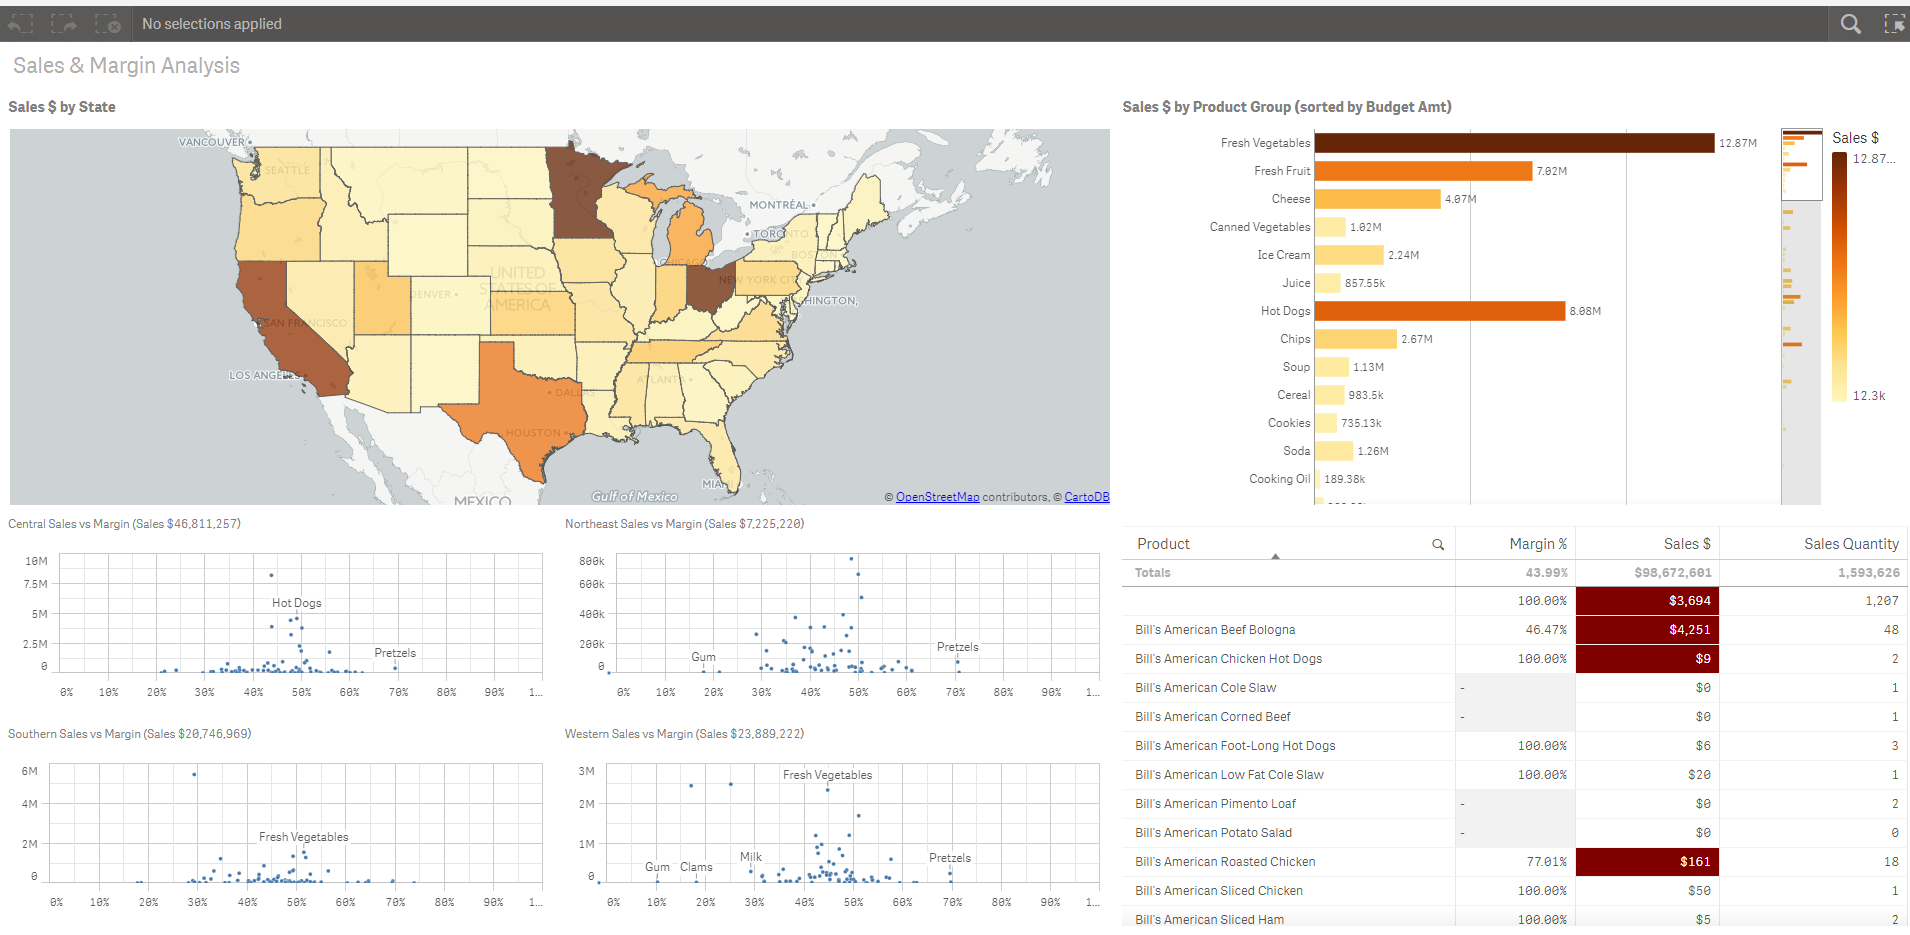Click the Fresh Vegetables label in Southern chart

click(304, 837)
